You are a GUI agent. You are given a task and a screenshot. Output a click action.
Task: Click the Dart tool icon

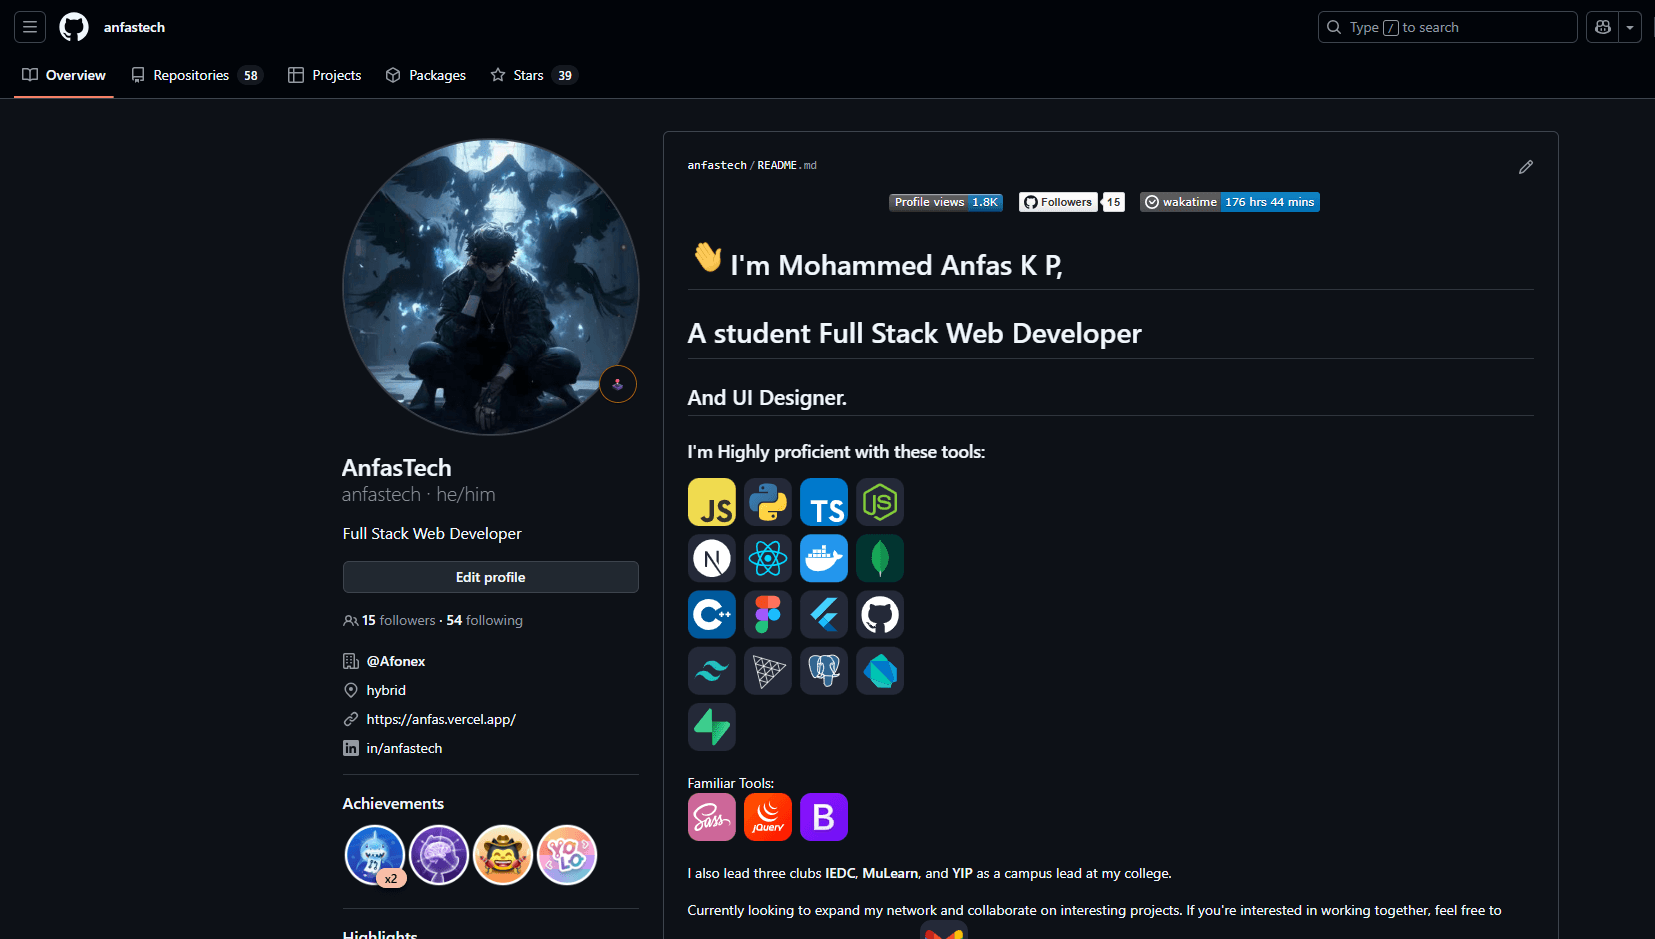click(880, 671)
